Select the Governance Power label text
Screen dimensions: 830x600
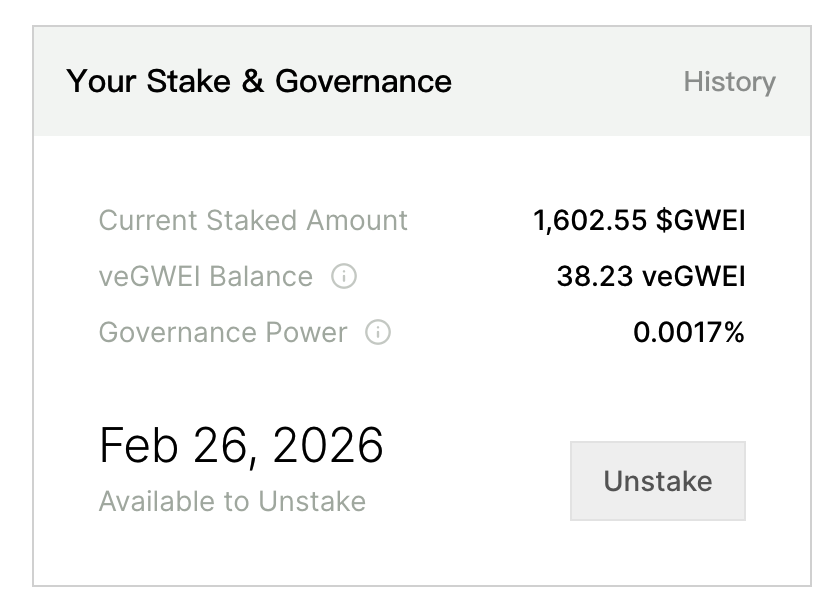coord(223,333)
